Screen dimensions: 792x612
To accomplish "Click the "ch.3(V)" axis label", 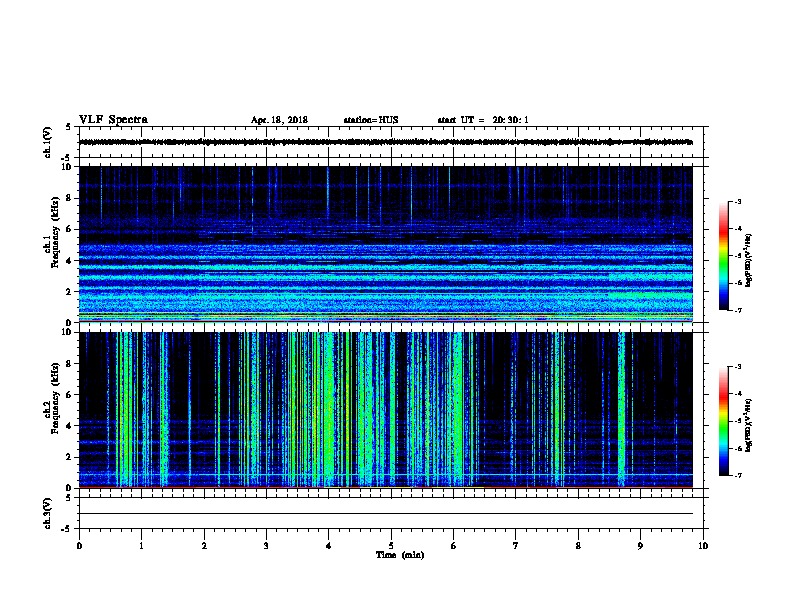I will pos(47,513).
